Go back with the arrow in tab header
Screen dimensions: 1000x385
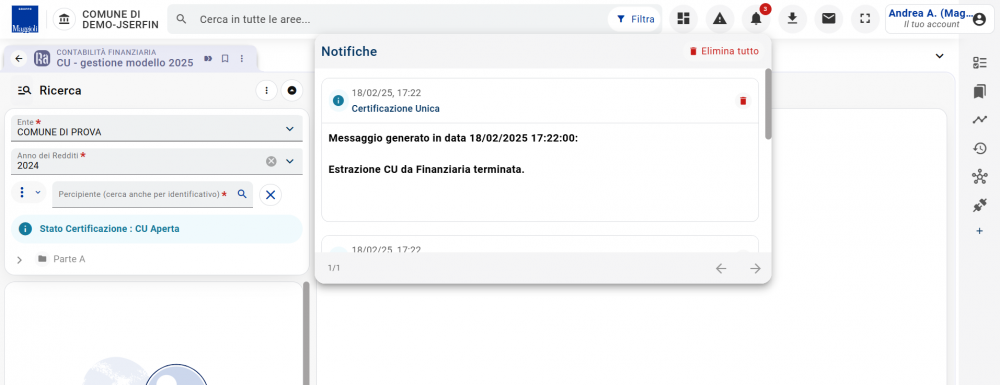(19, 59)
